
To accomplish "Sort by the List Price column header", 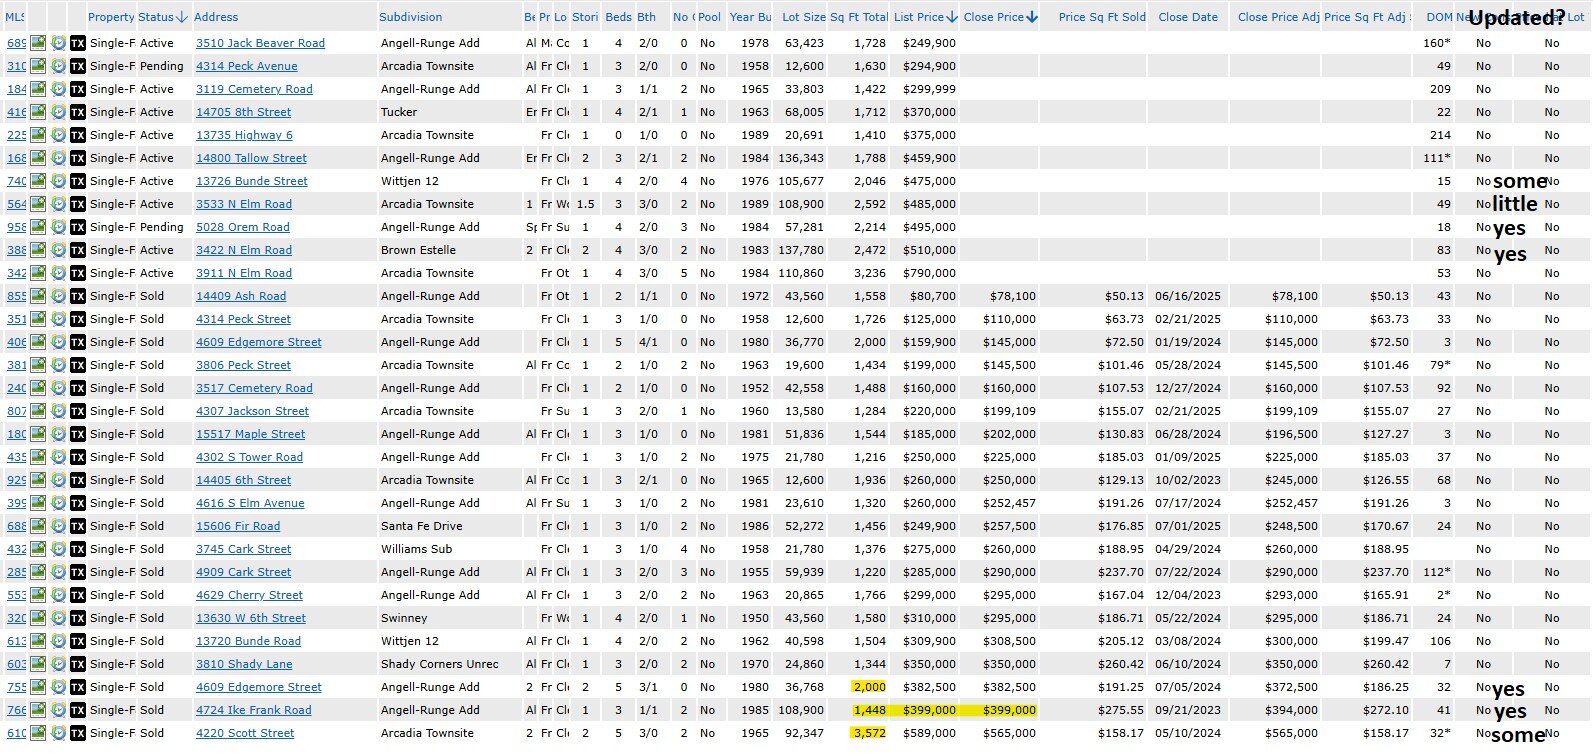I will (925, 17).
